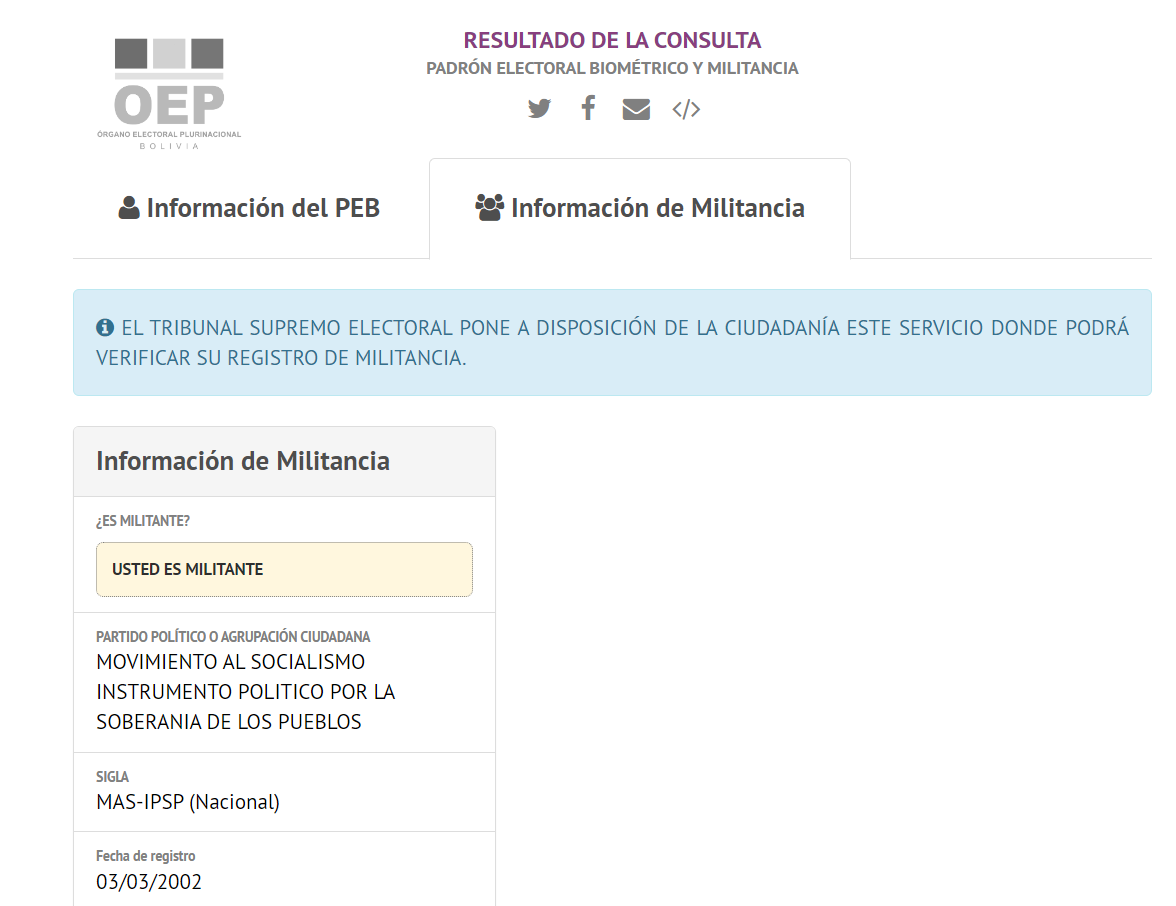Viewport: 1176px width, 906px height.
Task: Switch to the Información del PEB tab
Action: [x=250, y=208]
